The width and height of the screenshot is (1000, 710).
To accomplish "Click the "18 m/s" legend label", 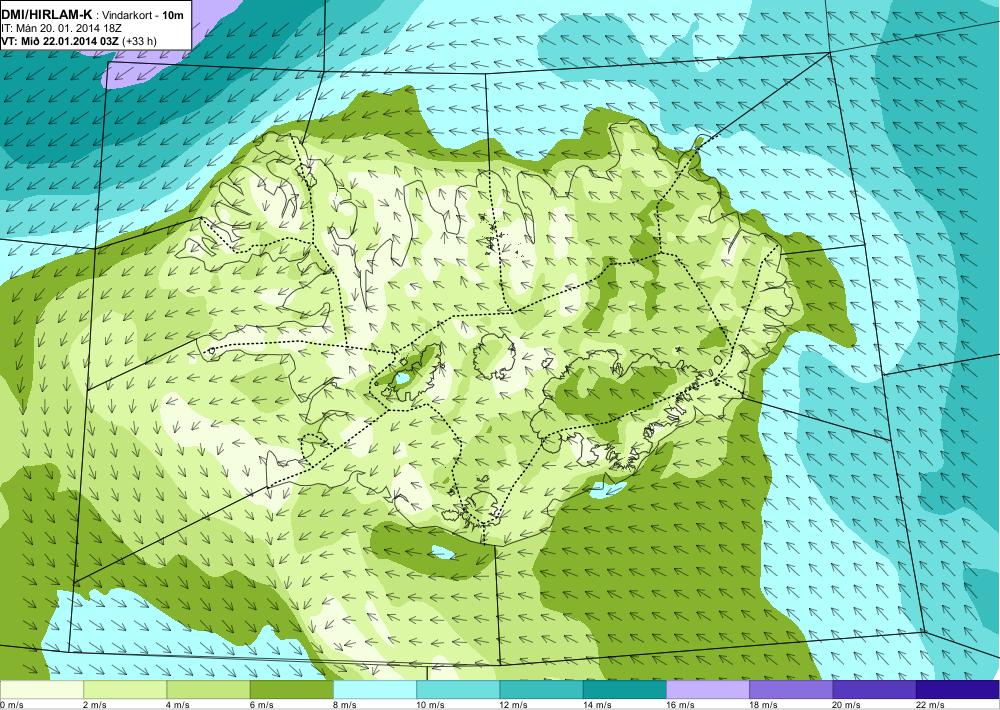I will tap(763, 705).
